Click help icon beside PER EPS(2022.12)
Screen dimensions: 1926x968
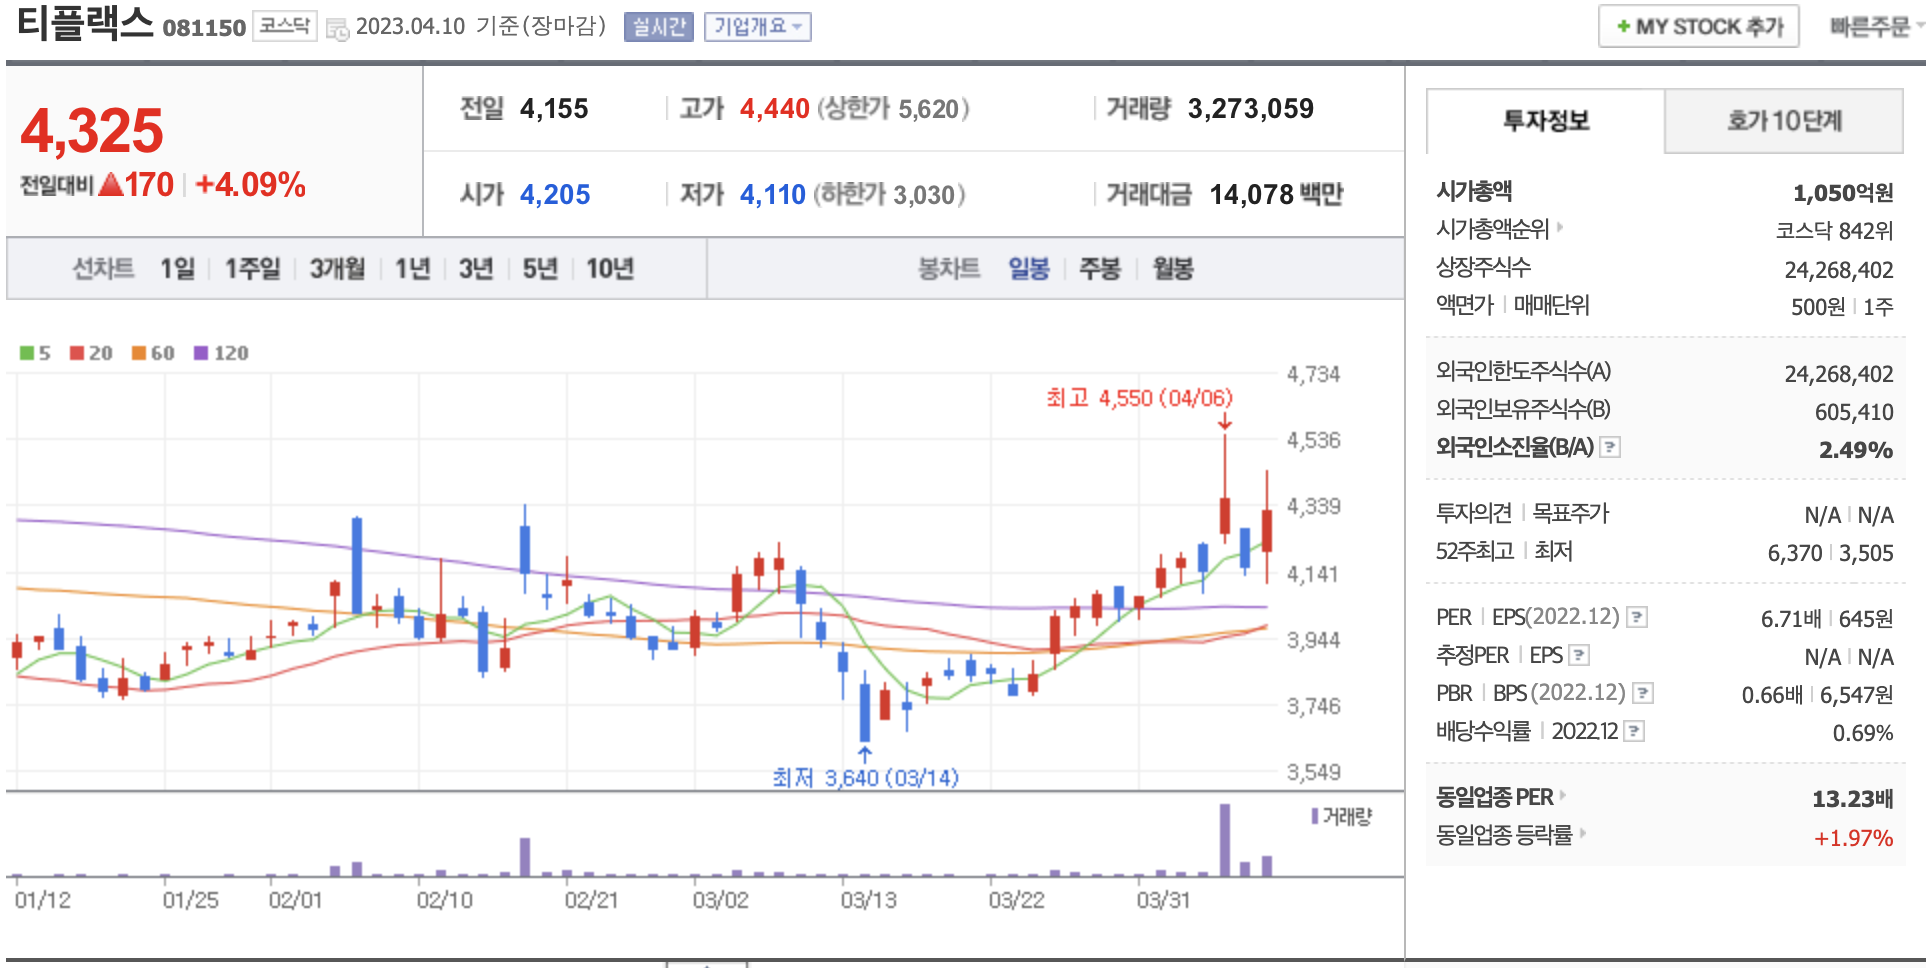pos(1637,617)
